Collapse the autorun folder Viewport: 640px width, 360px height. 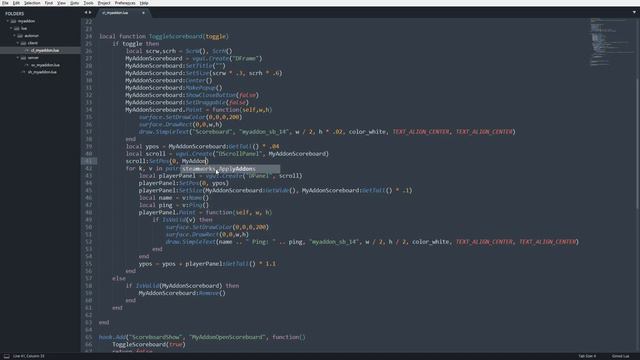[14, 36]
